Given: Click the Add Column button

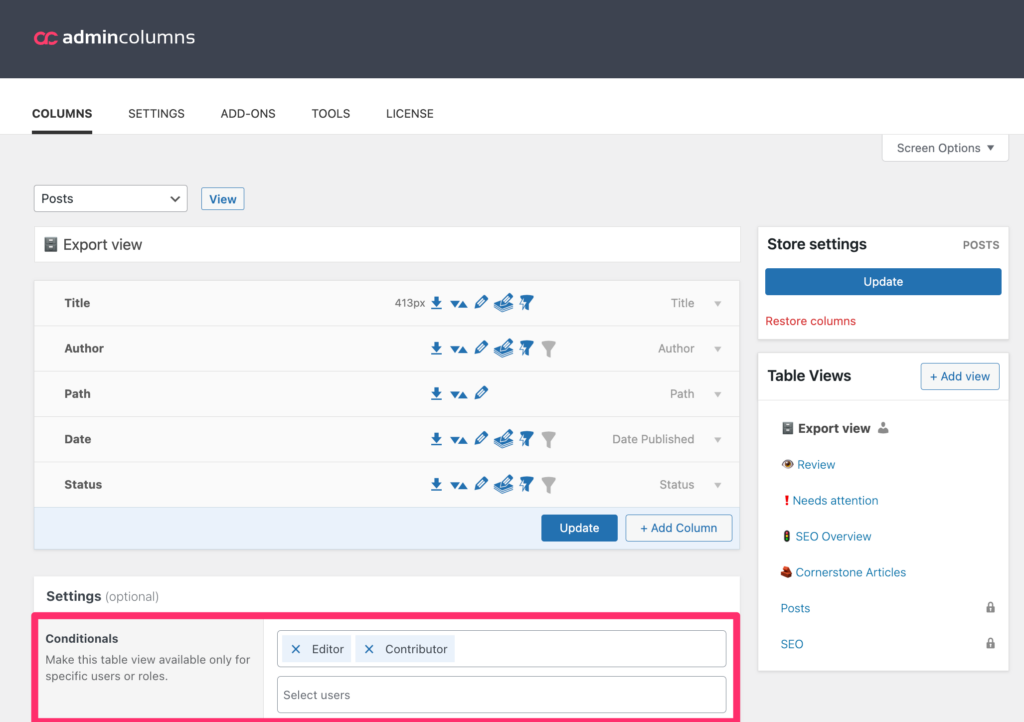Looking at the screenshot, I should [679, 528].
